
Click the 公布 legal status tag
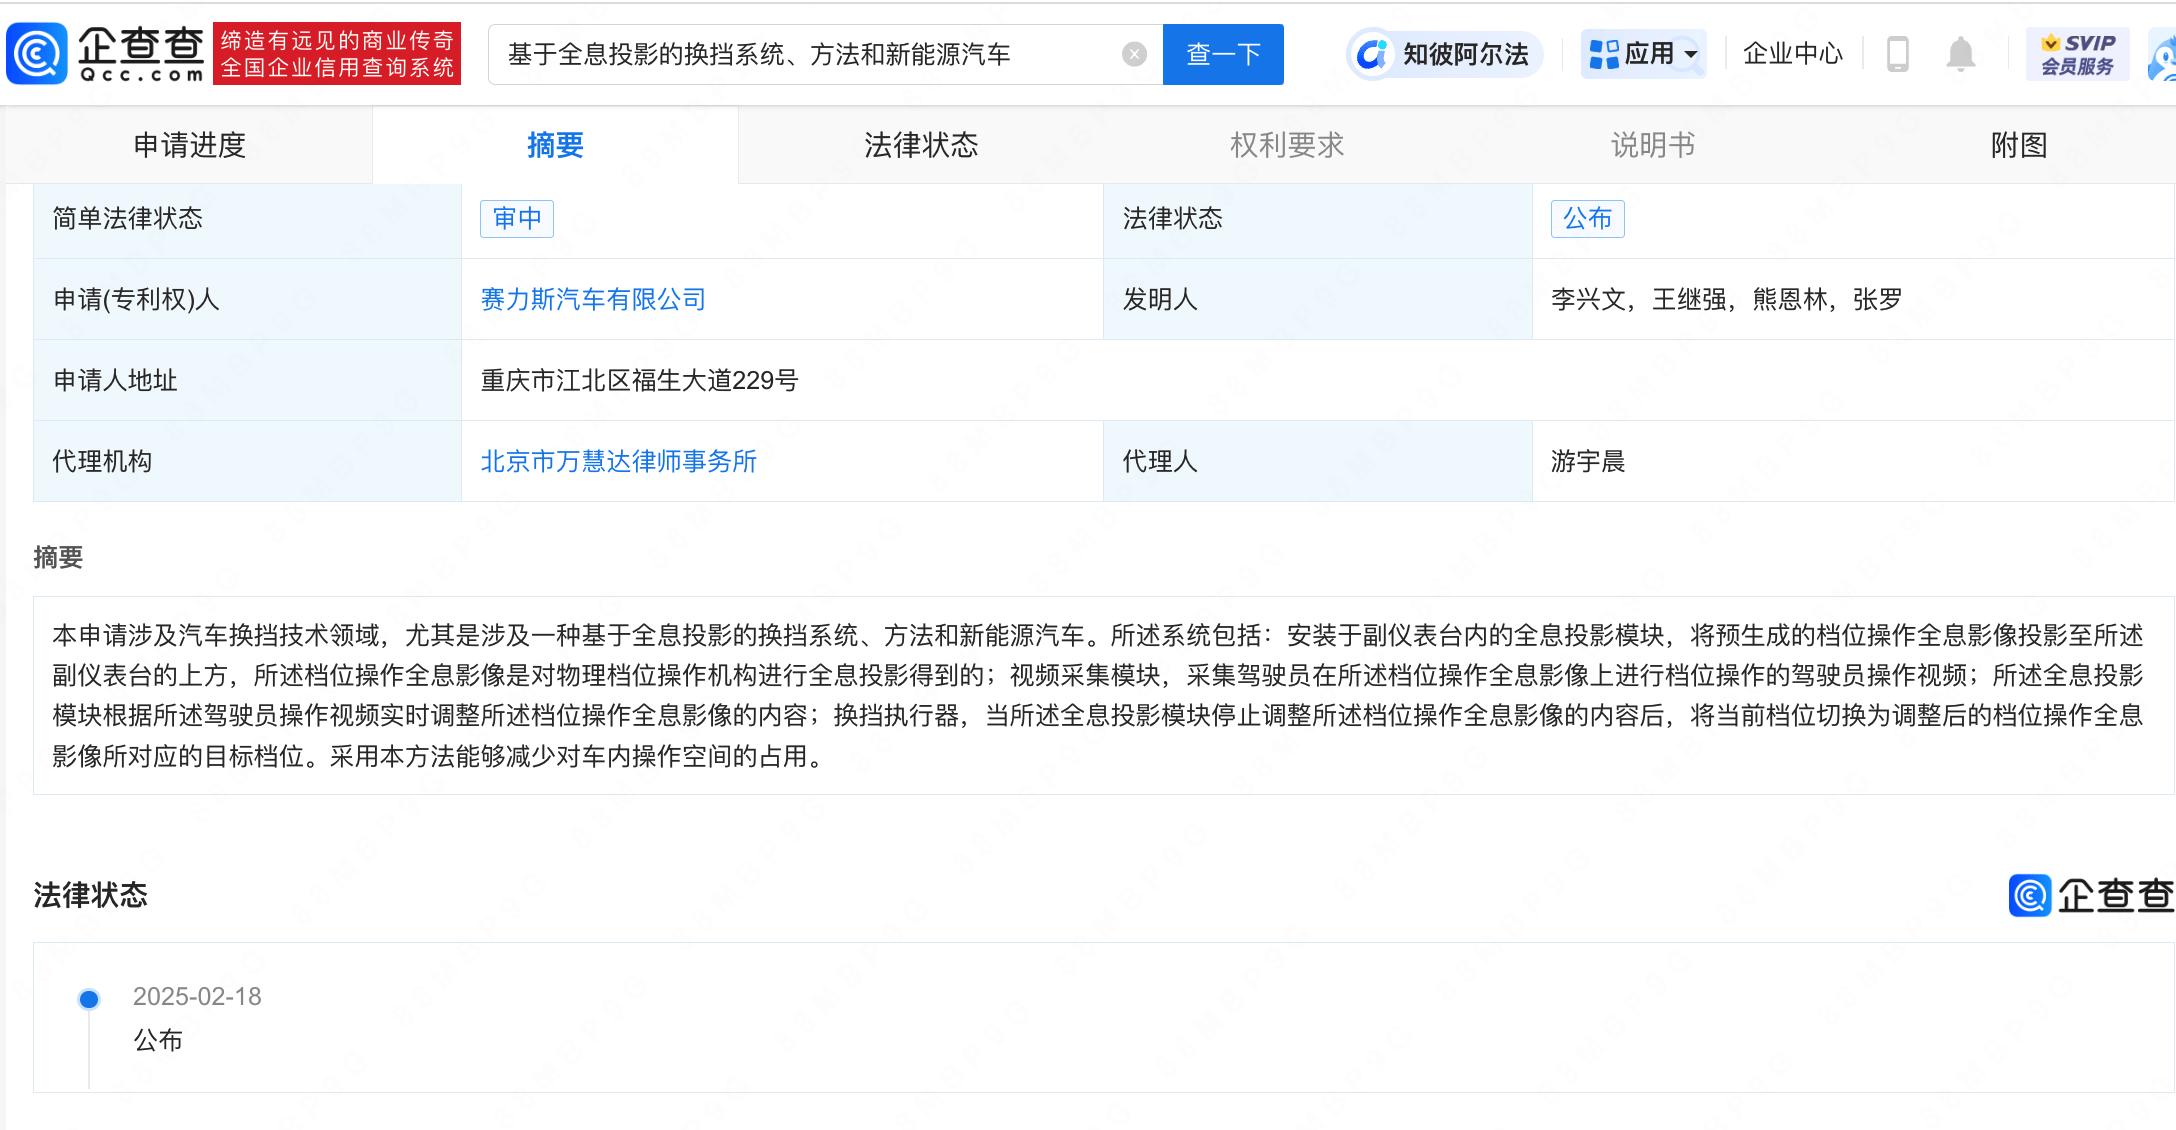click(1588, 218)
